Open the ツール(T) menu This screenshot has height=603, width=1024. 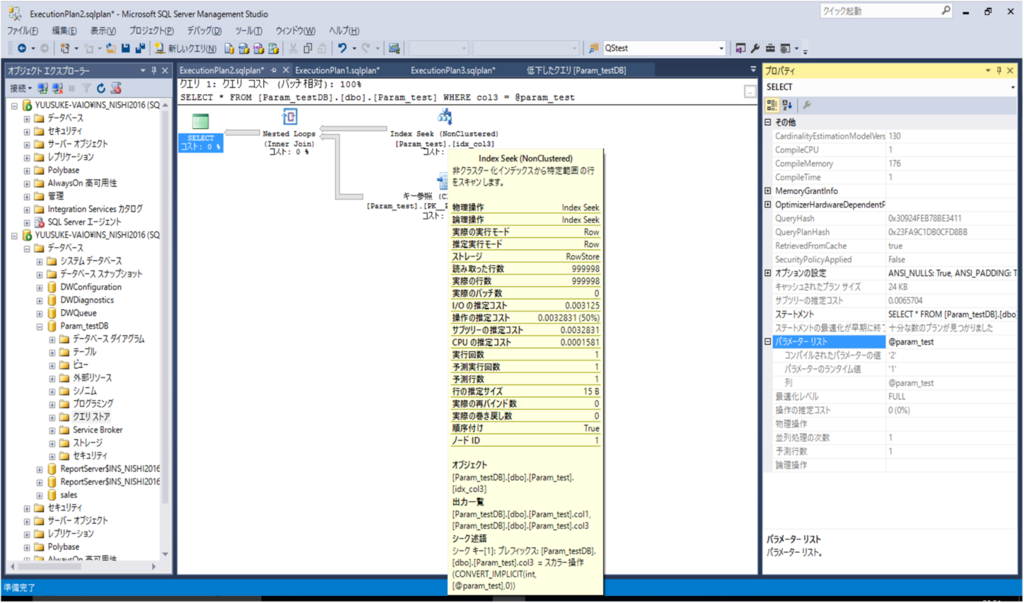pyautogui.click(x=248, y=31)
